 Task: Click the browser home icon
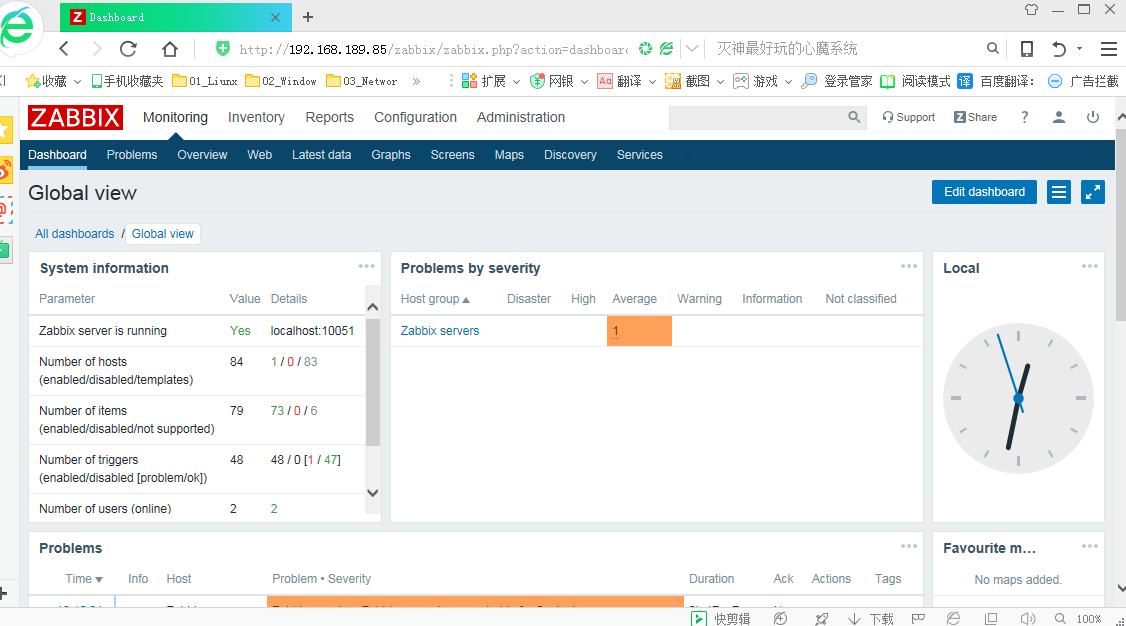tap(170, 49)
